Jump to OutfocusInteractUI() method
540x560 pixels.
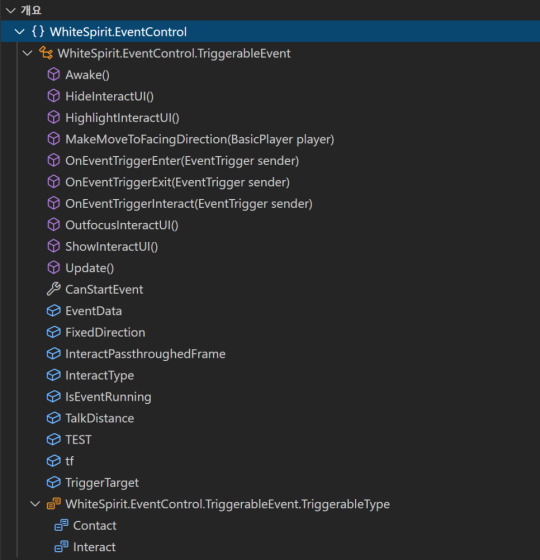(122, 225)
